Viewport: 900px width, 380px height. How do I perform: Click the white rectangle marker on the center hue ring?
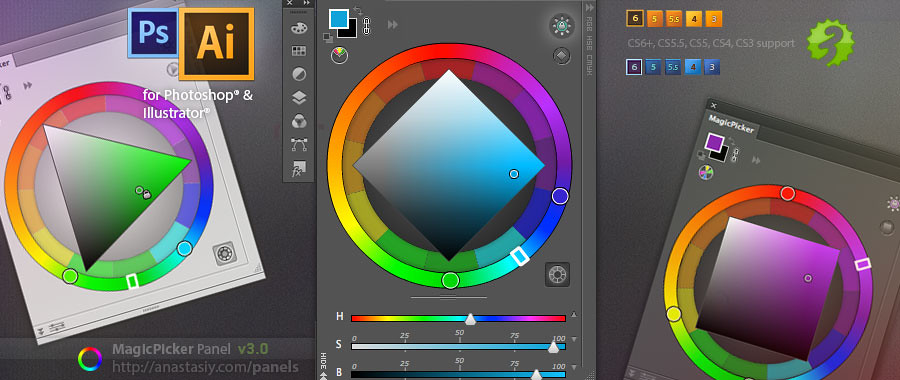coord(520,256)
